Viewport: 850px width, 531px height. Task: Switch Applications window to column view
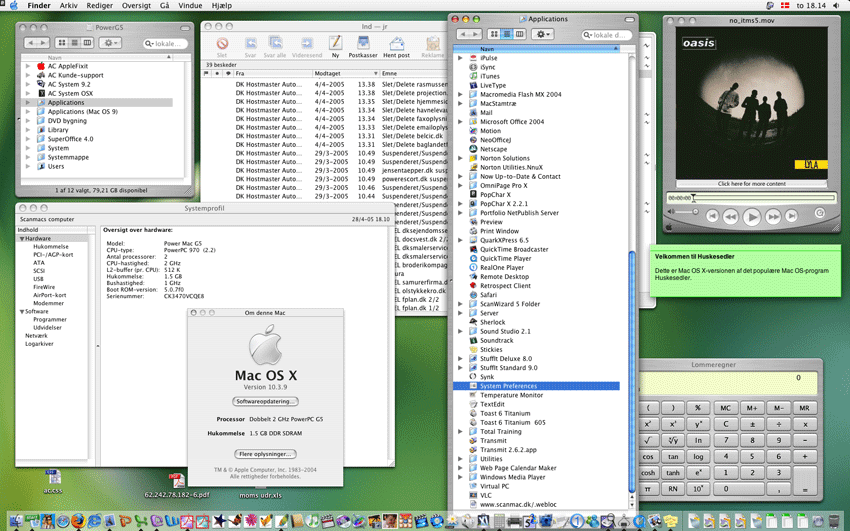pos(520,35)
